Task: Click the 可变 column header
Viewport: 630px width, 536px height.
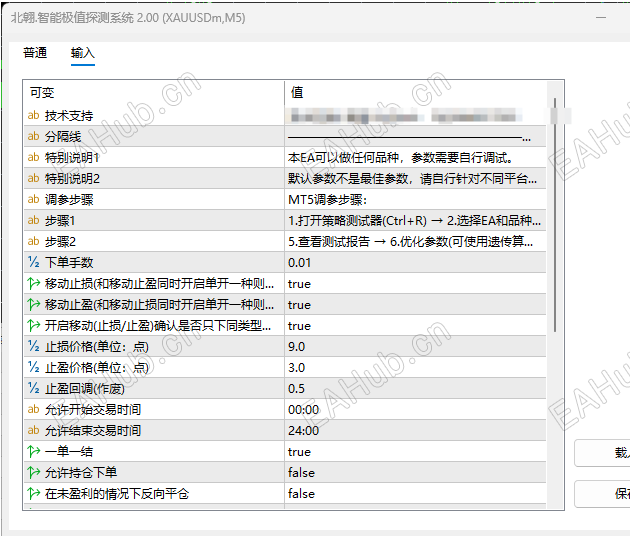Action: click(42, 93)
